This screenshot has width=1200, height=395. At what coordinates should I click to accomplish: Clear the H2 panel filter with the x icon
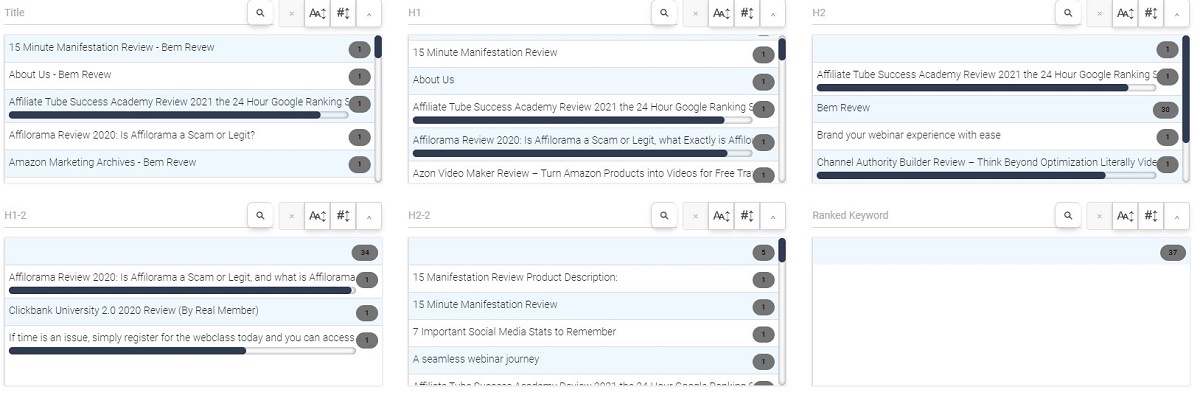1099,13
